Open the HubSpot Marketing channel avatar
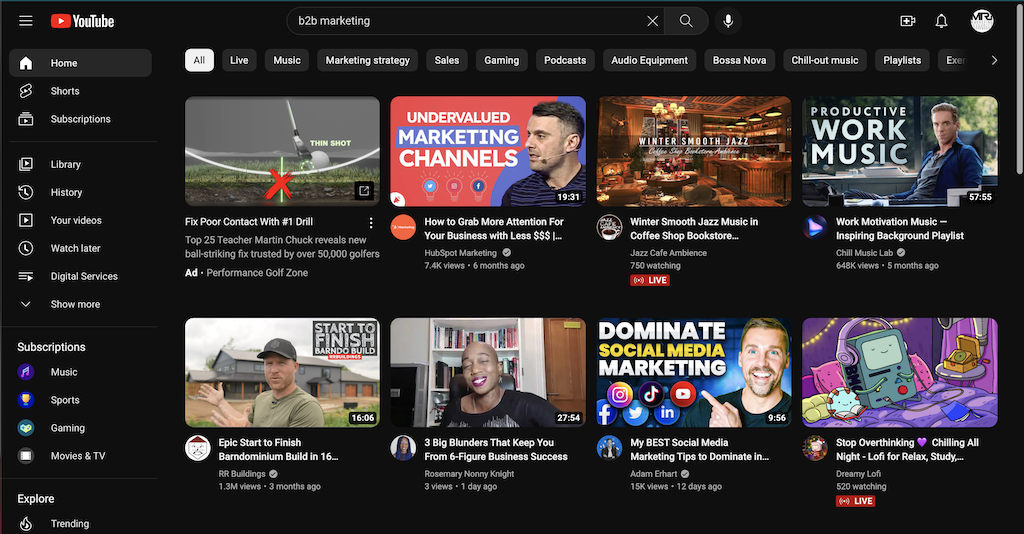Viewport: 1024px width, 534px height. [x=403, y=227]
